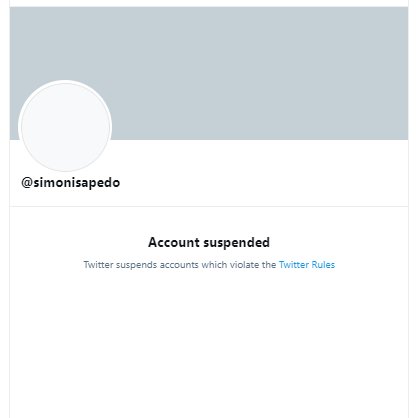This screenshot has height=418, width=418.
Task: Click the blank profile avatar circle
Action: click(x=65, y=127)
